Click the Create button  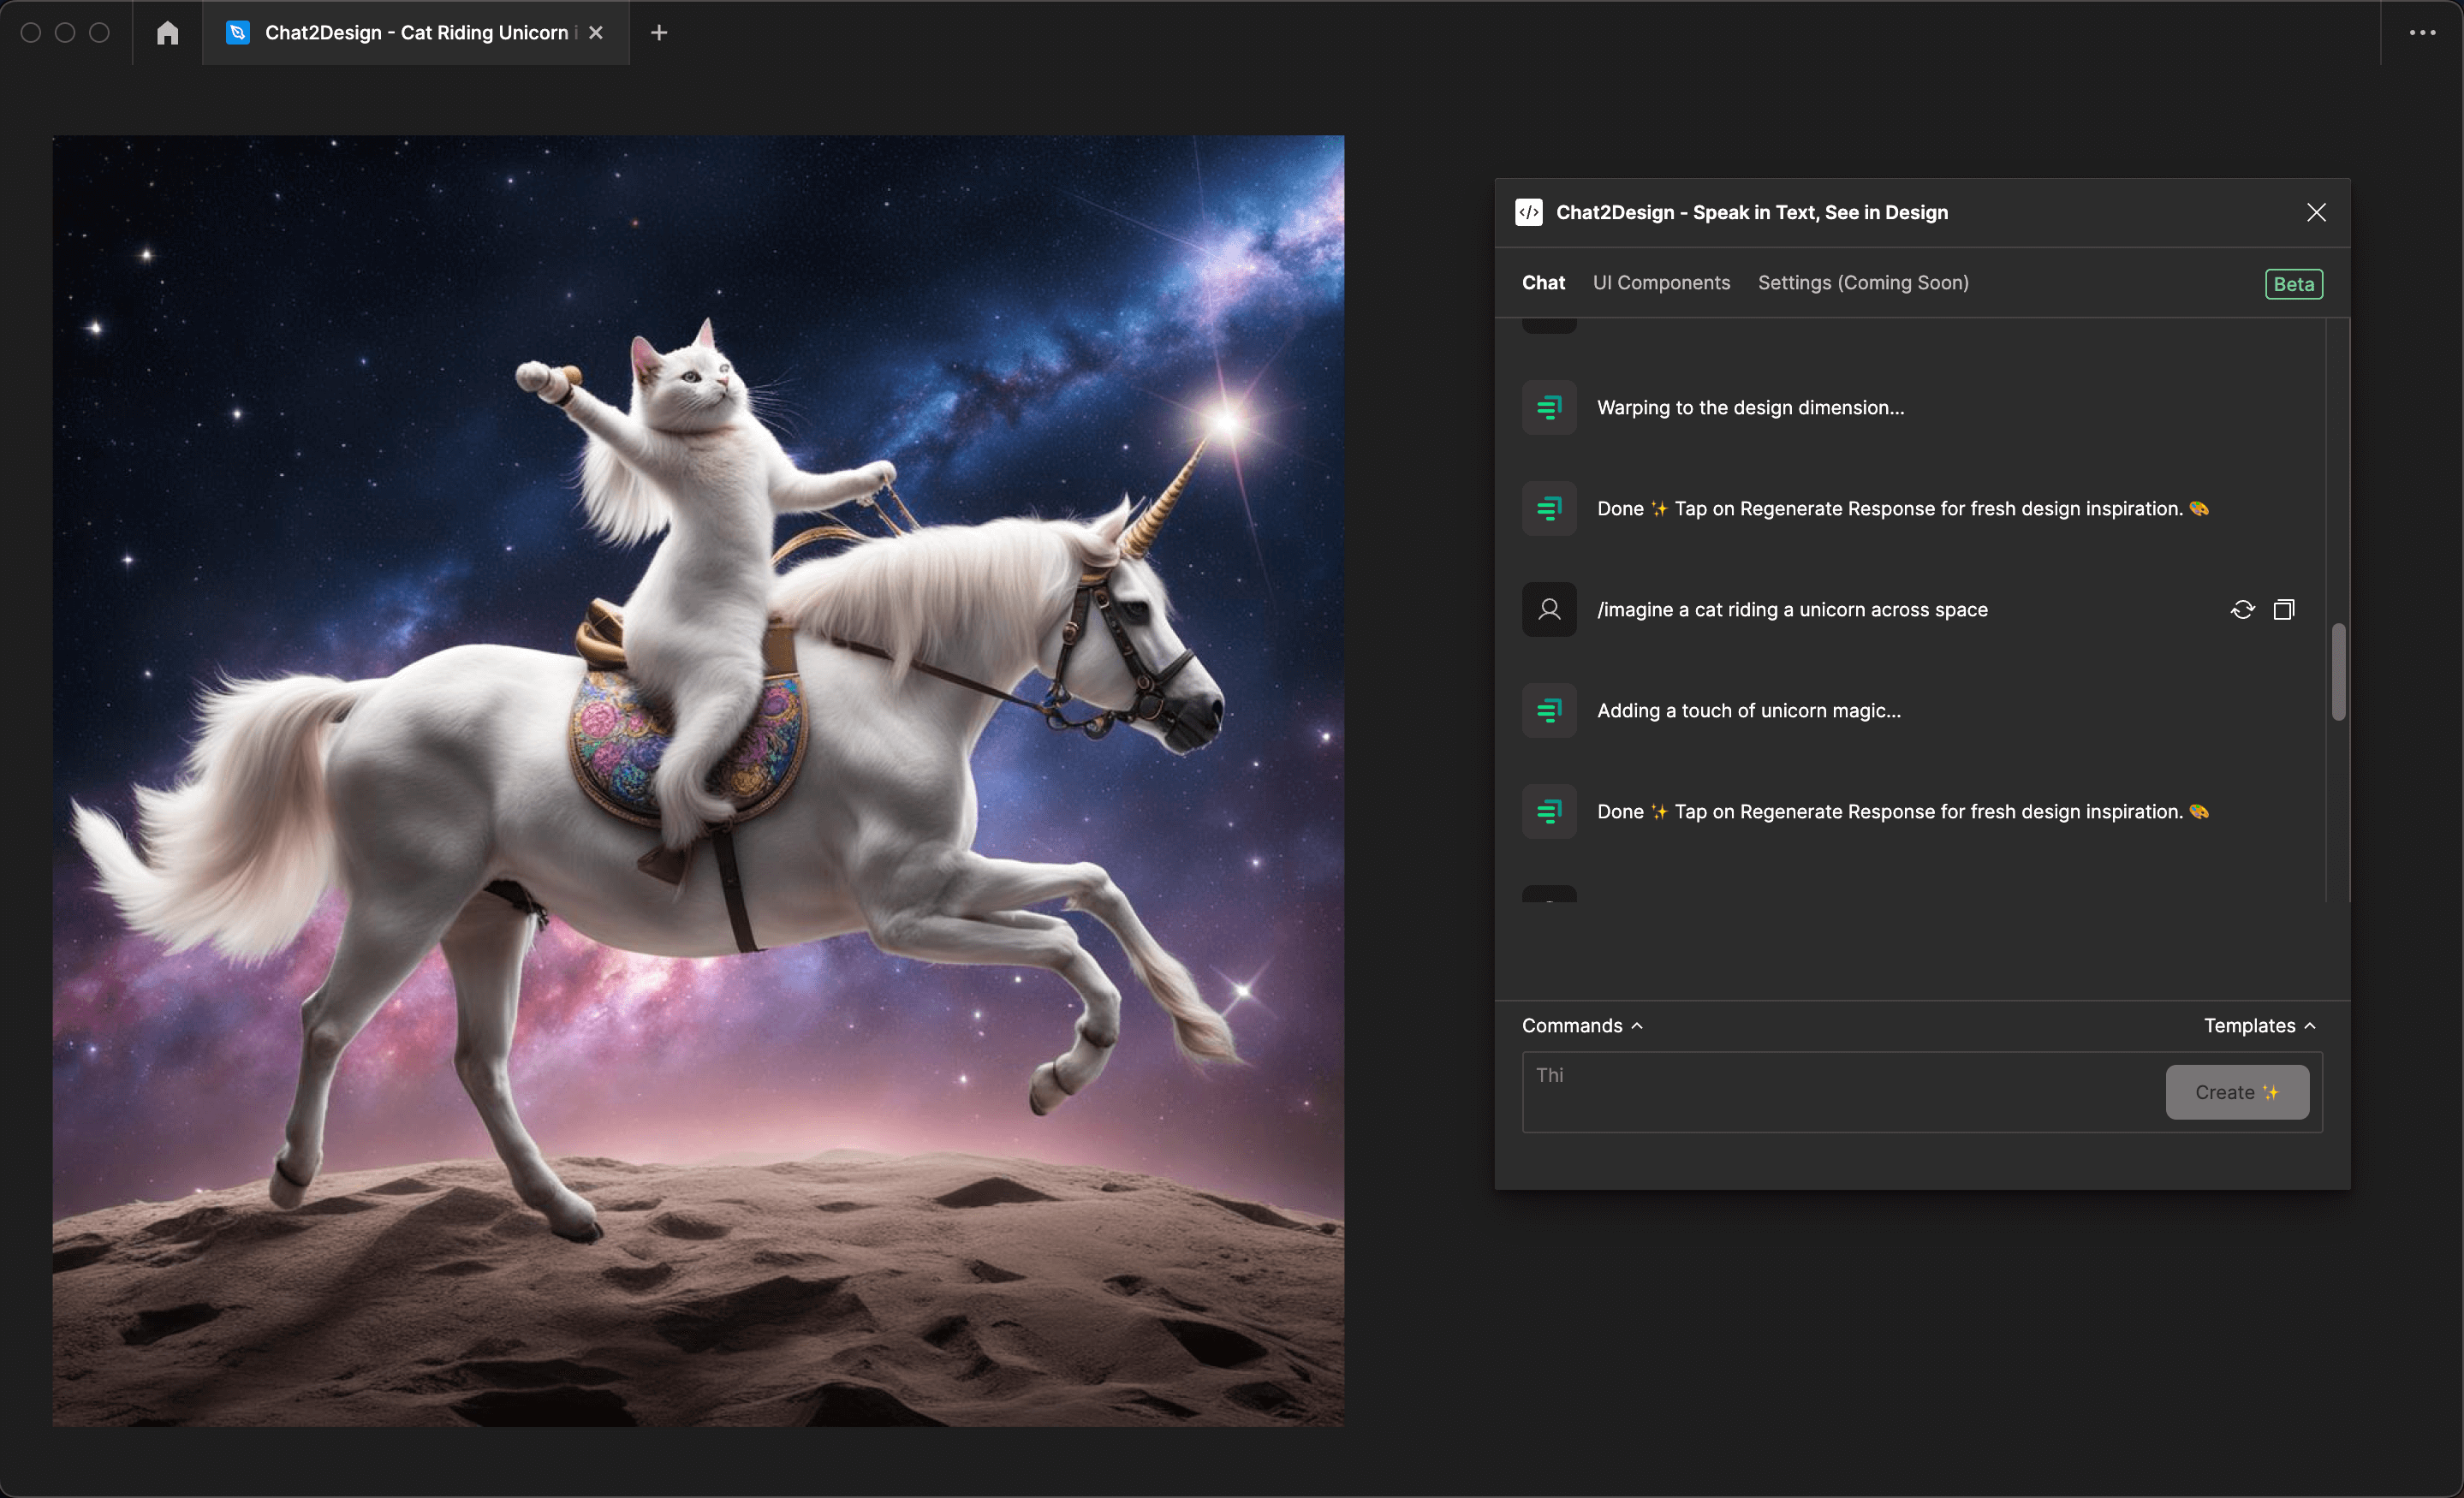pos(2237,1090)
